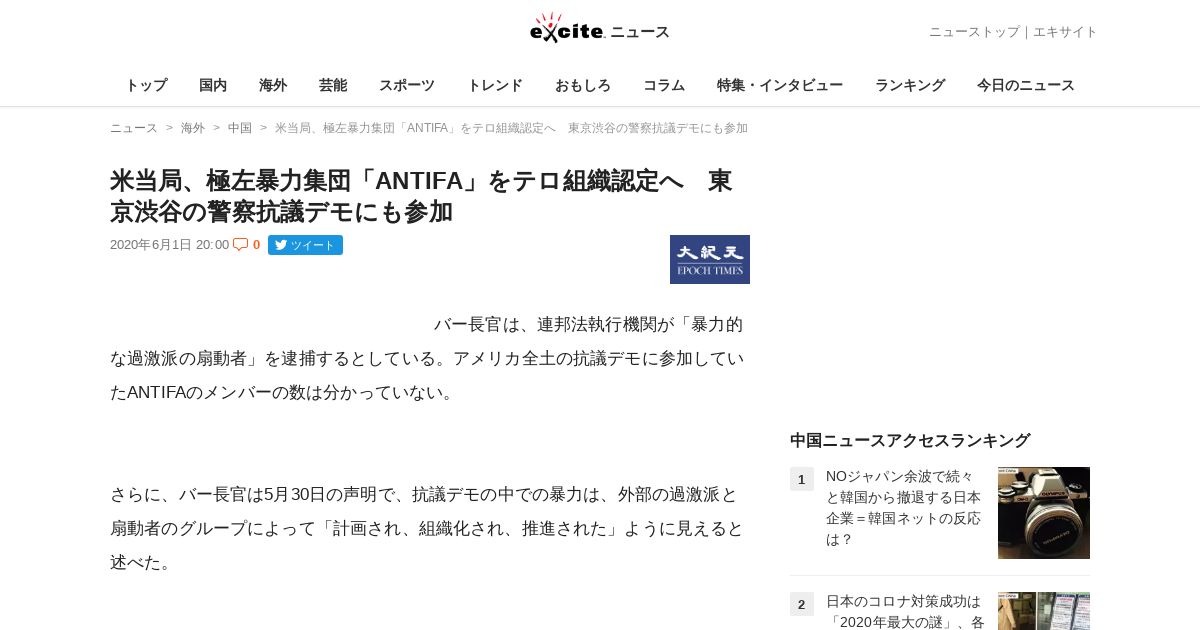This screenshot has height=630, width=1200.
Task: Click the article title breadcrumb text
Action: (x=511, y=128)
